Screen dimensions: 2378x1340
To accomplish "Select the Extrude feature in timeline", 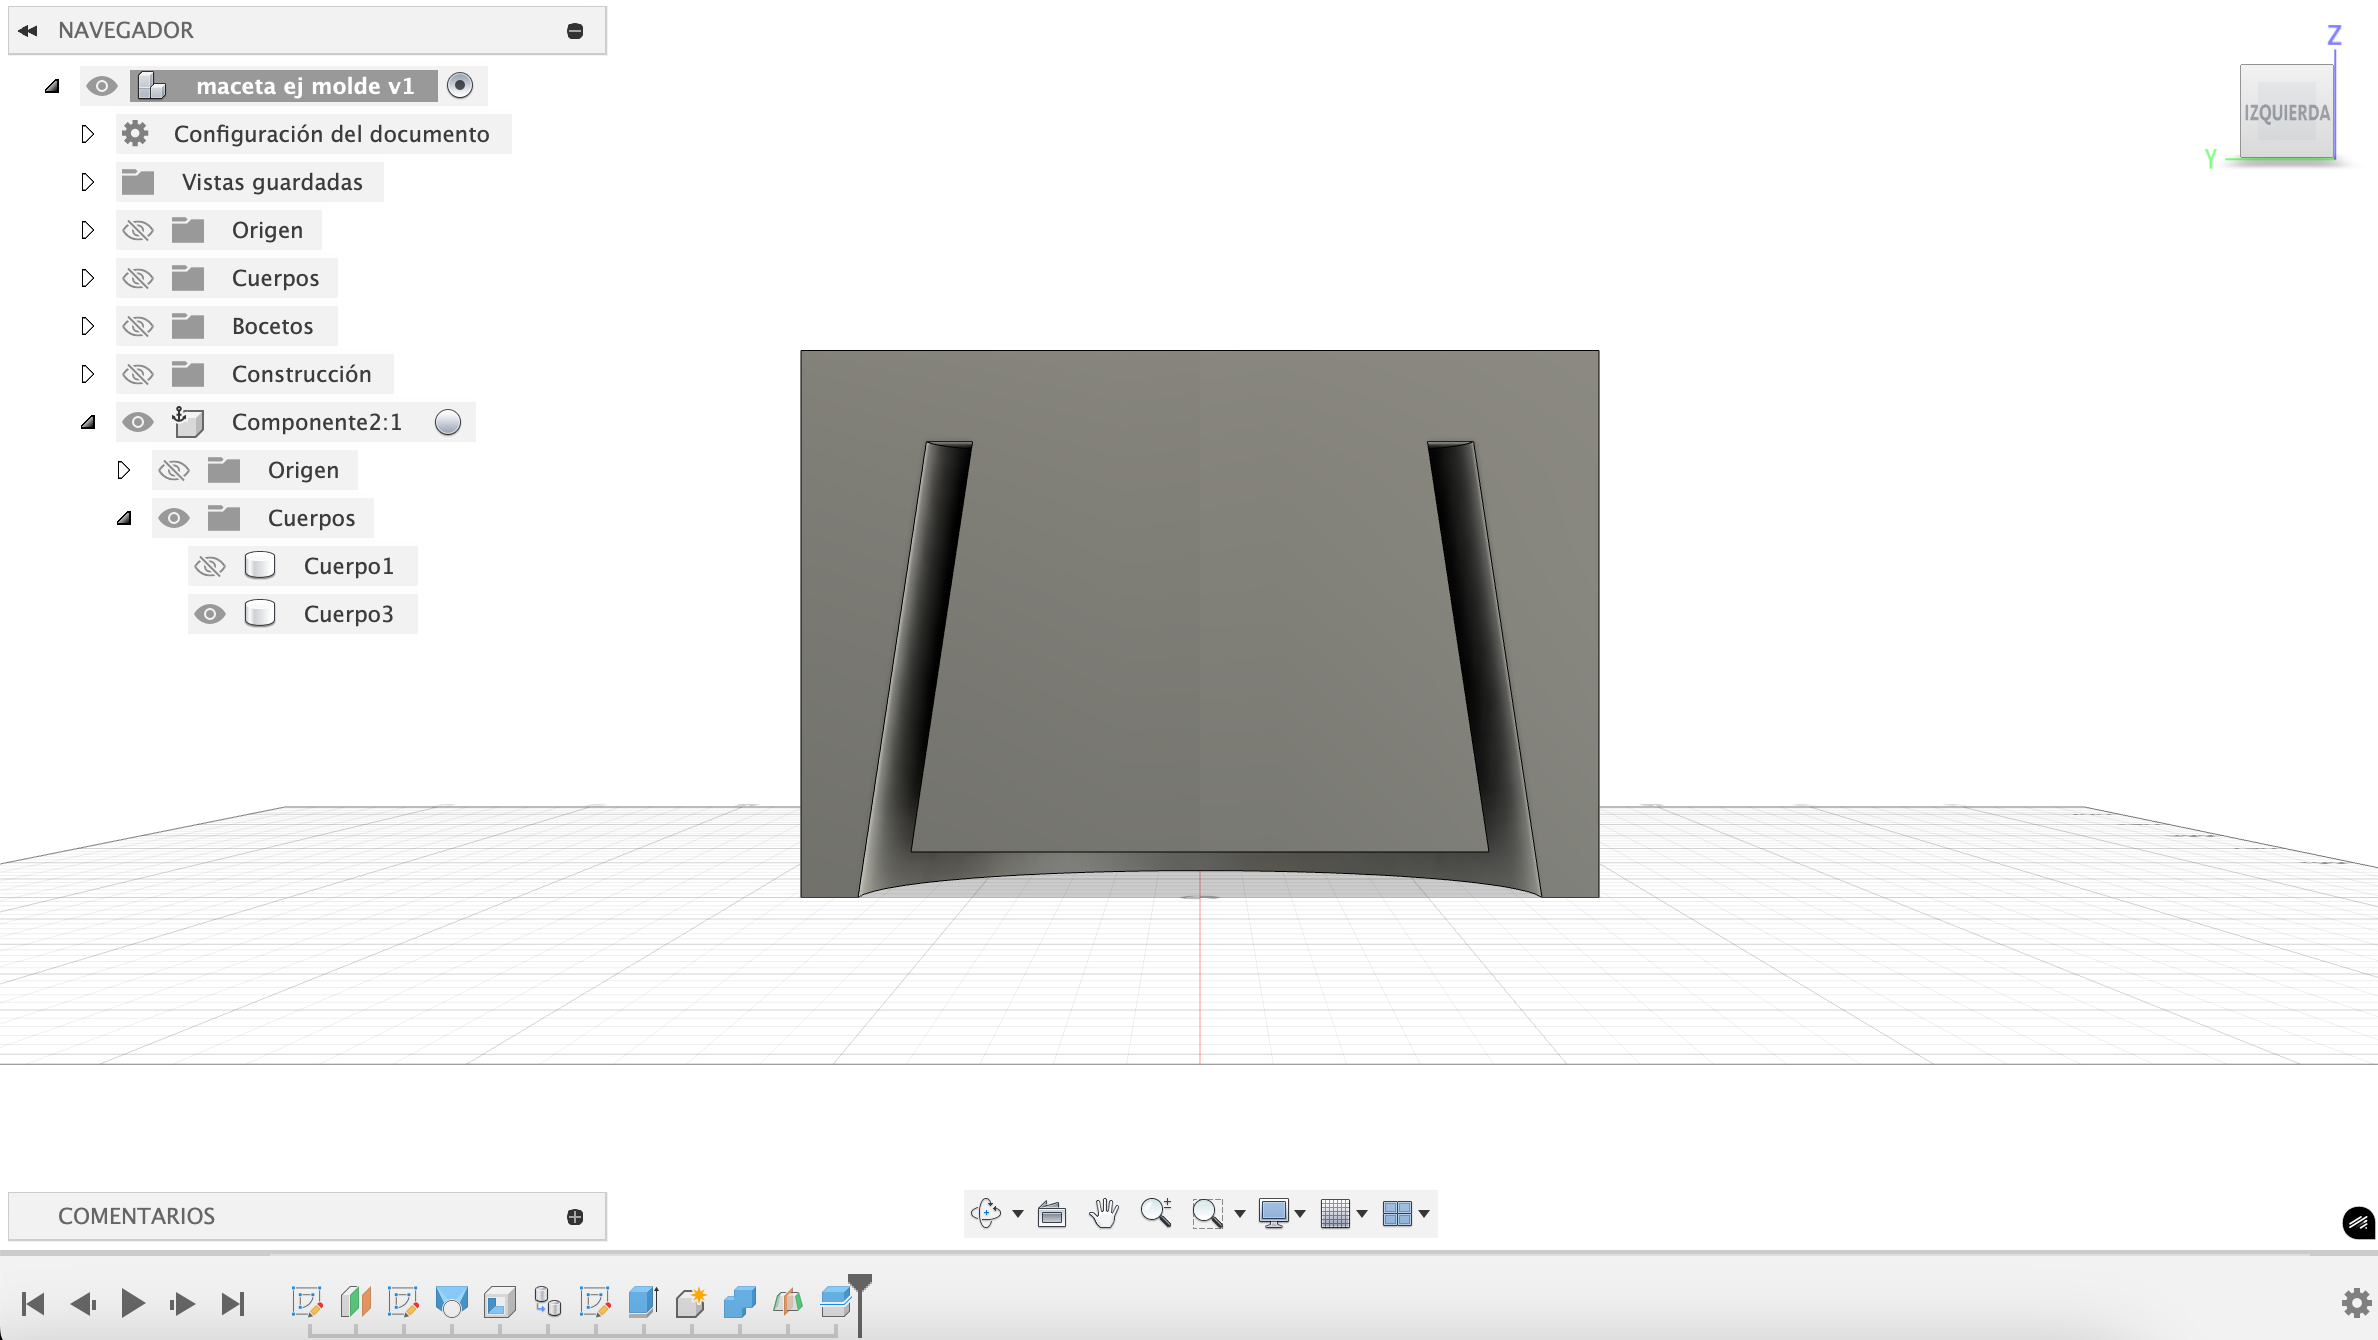I will (x=643, y=1302).
